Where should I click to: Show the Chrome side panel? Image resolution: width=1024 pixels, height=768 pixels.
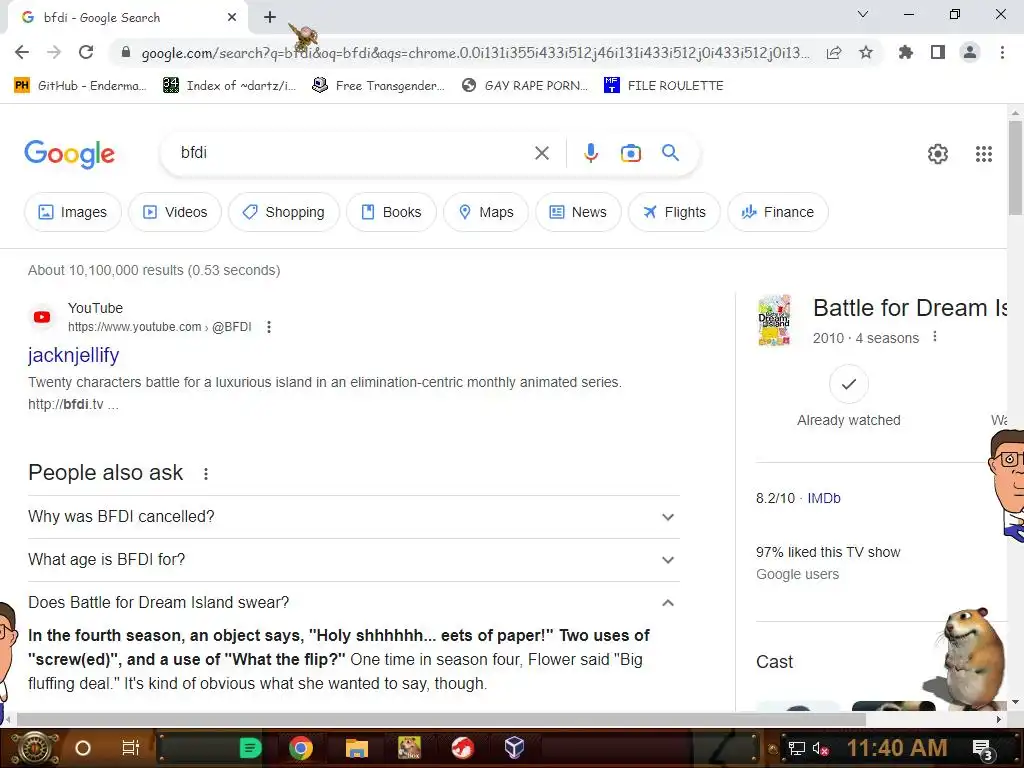[x=938, y=52]
